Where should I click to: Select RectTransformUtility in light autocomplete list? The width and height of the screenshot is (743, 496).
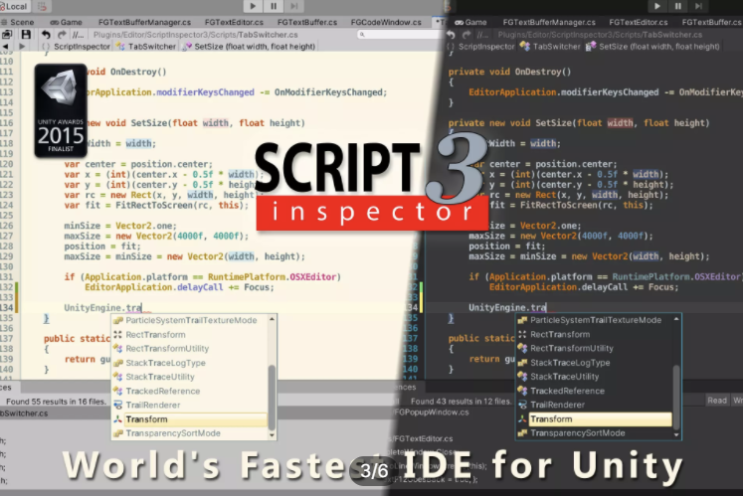click(190, 348)
